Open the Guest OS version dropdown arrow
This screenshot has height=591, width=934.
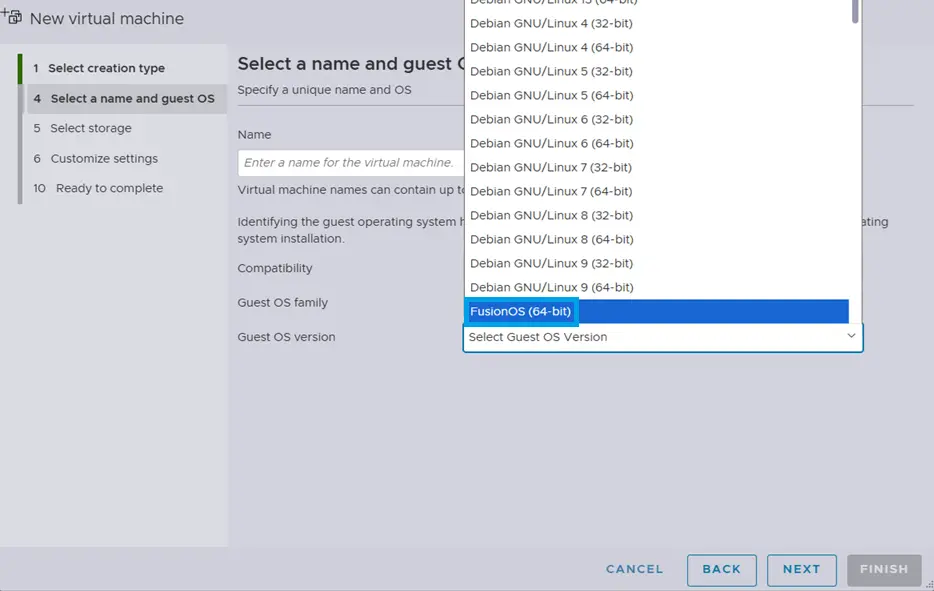pyautogui.click(x=851, y=336)
